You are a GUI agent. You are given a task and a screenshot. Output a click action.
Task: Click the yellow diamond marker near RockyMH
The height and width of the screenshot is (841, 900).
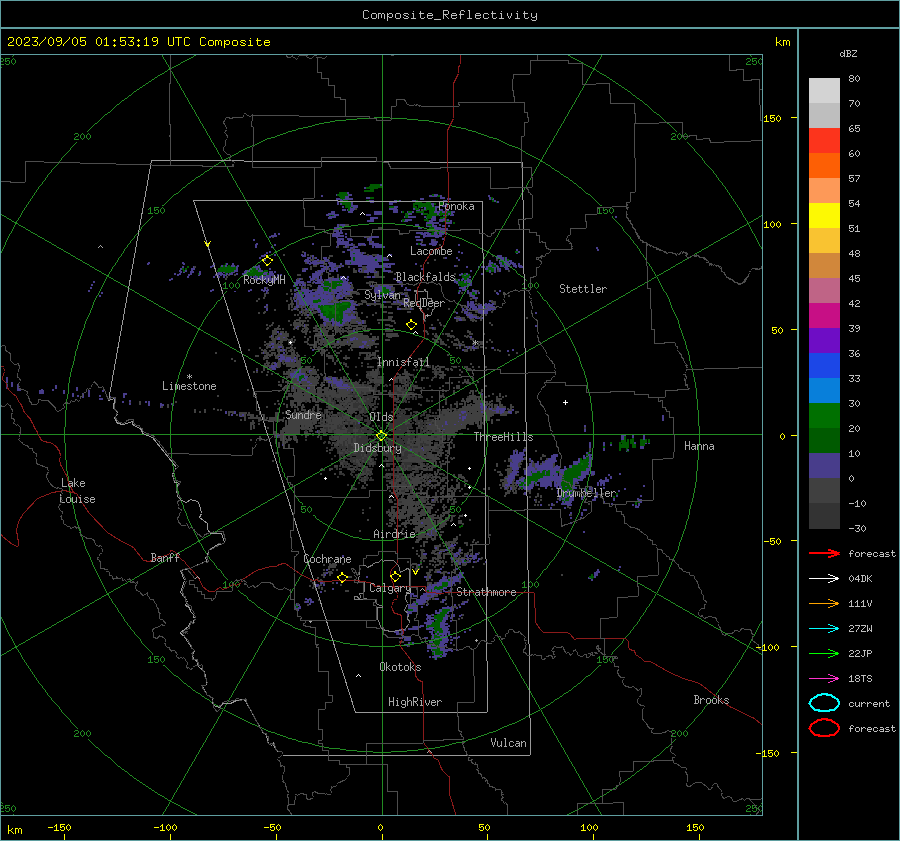click(267, 261)
